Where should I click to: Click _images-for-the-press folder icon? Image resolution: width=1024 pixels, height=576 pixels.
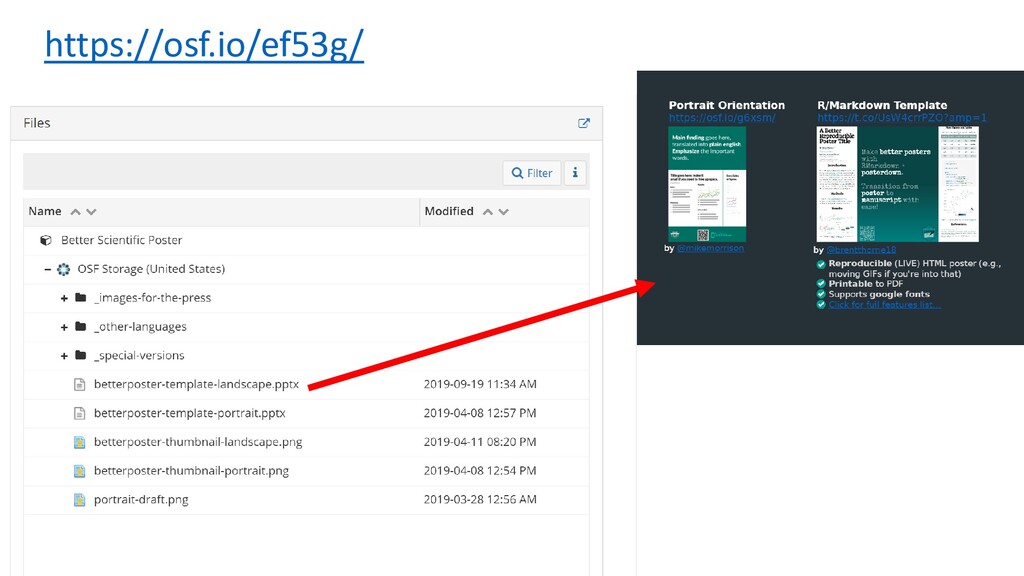pyautogui.click(x=80, y=298)
